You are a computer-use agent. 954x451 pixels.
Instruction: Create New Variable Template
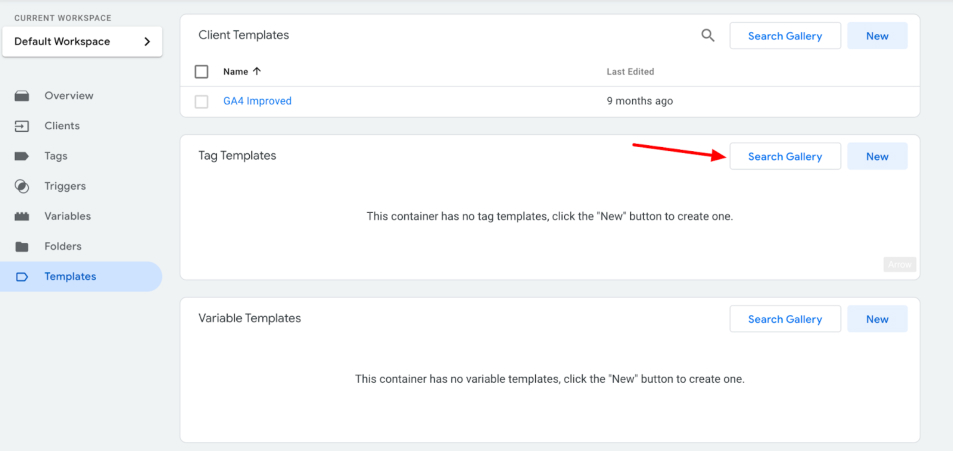(x=877, y=319)
